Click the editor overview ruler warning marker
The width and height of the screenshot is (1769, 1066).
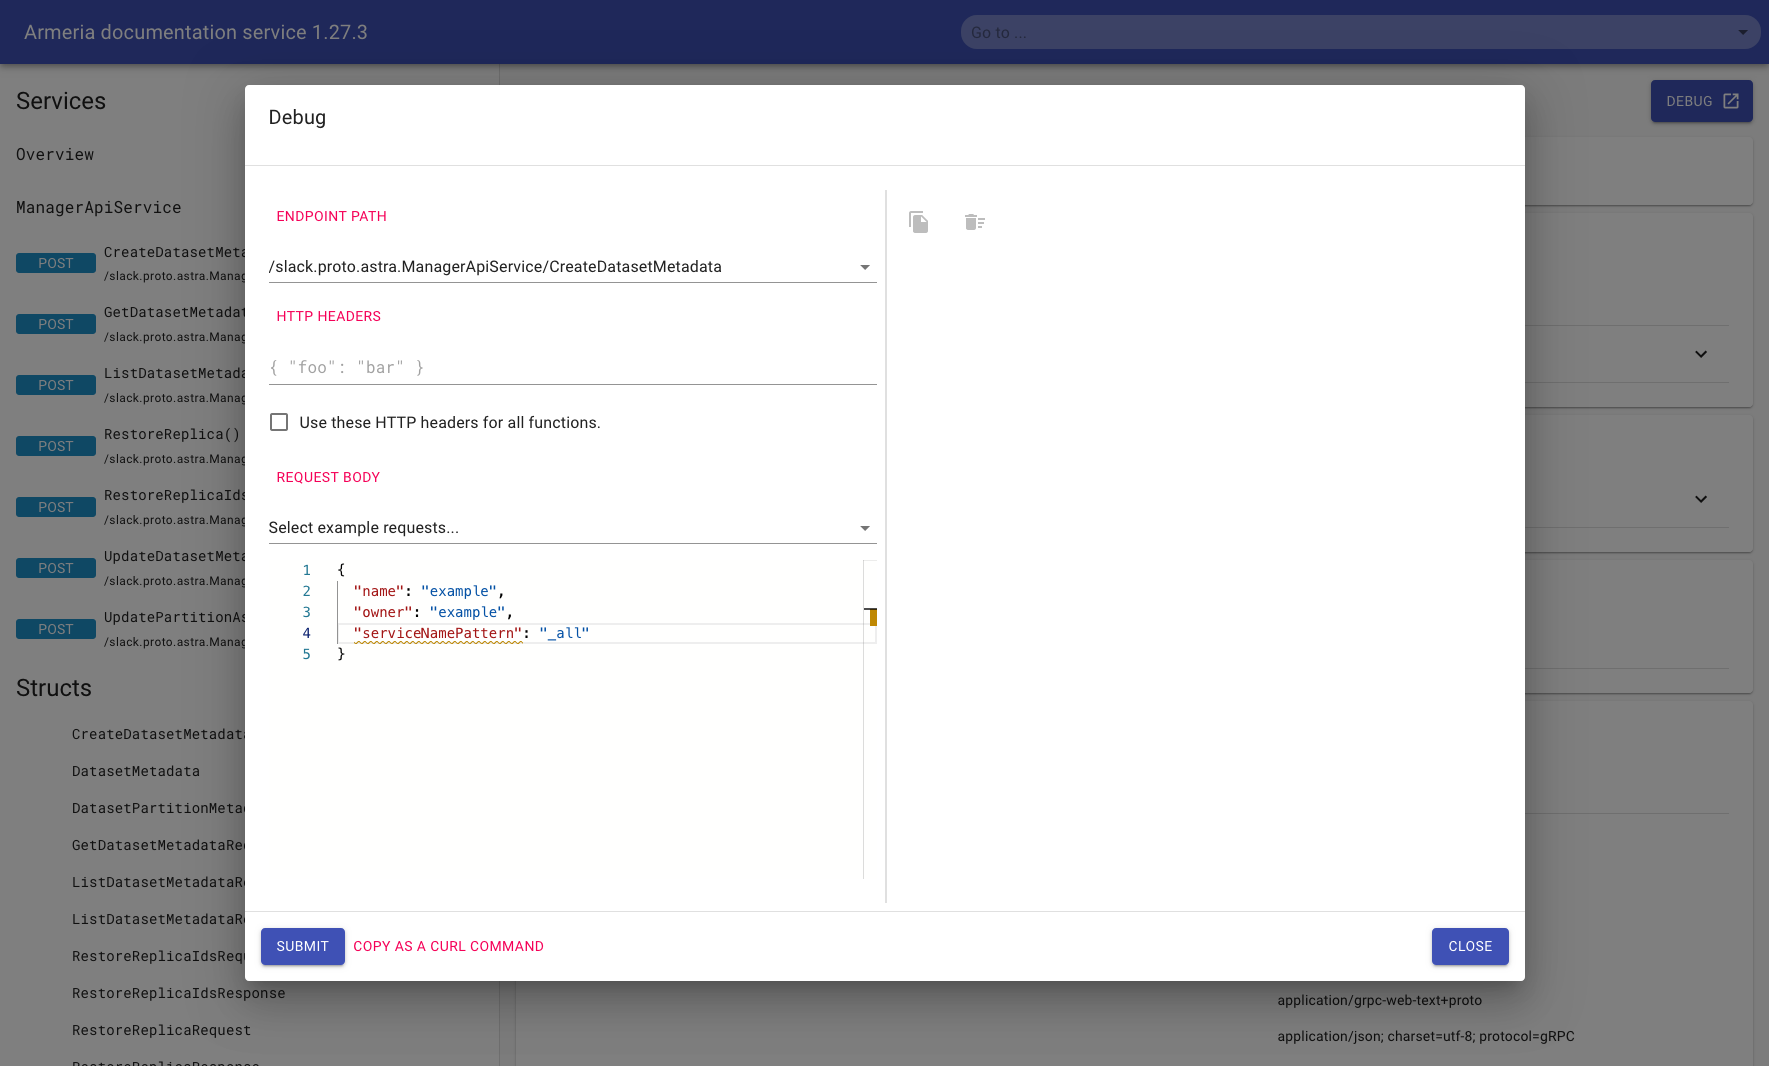click(x=872, y=617)
